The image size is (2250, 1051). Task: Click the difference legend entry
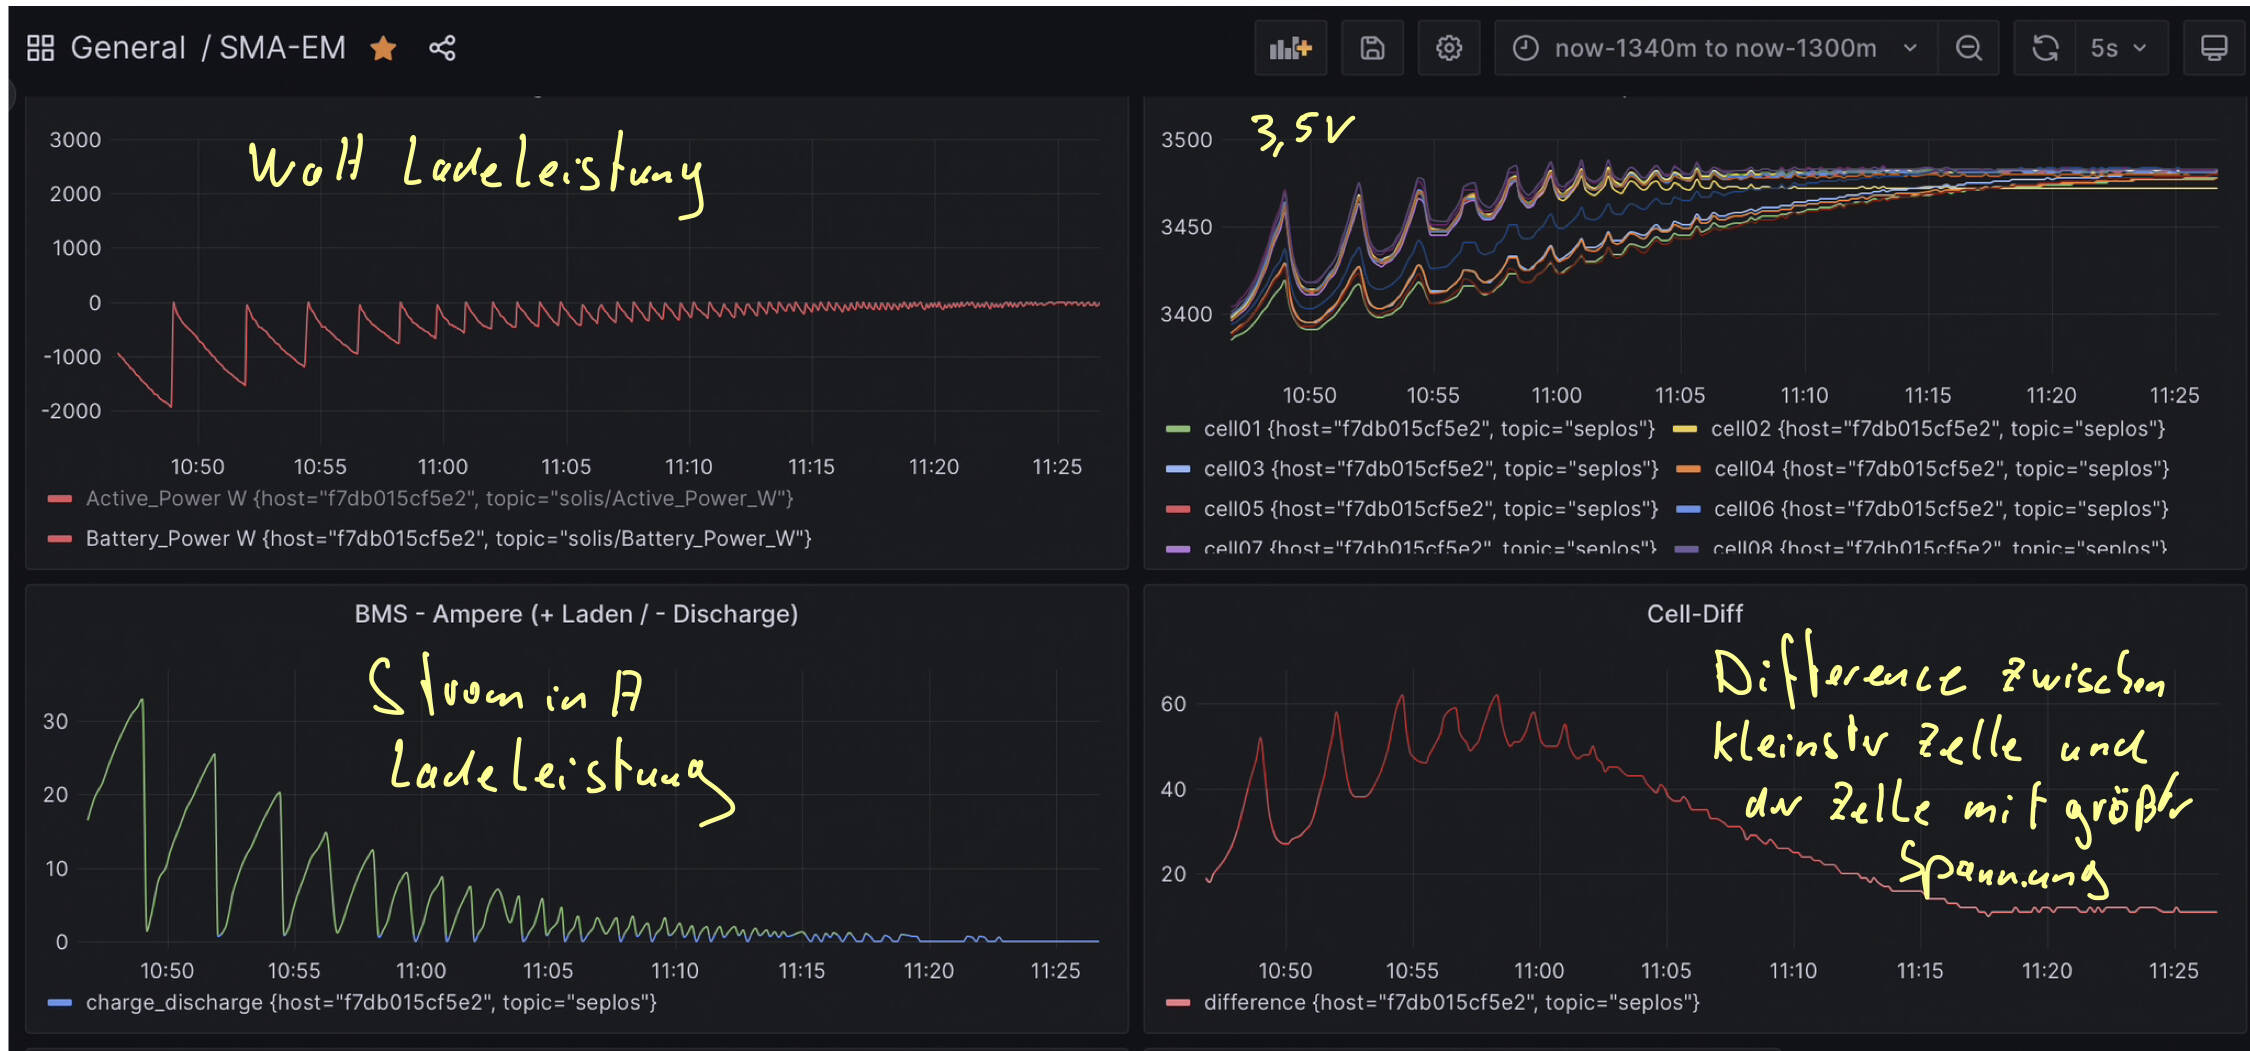click(1450, 1002)
